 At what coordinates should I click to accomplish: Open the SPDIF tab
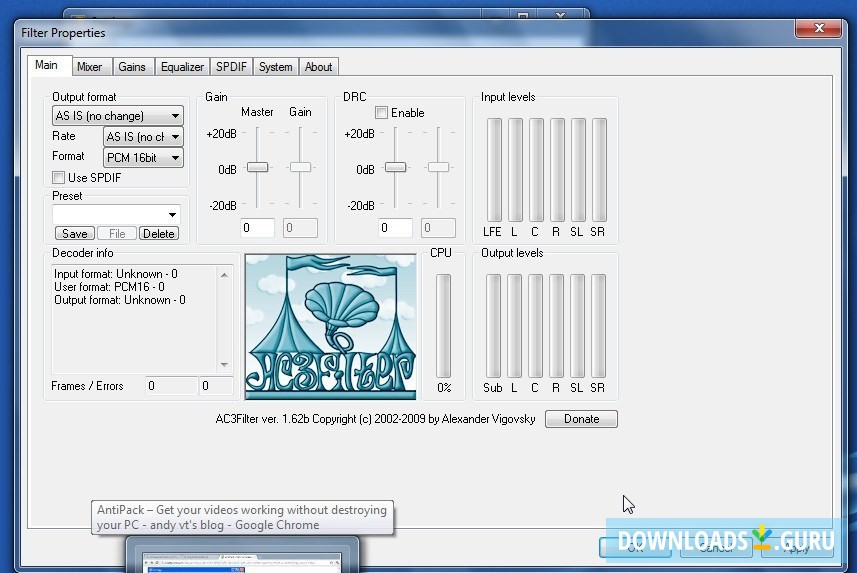click(231, 67)
